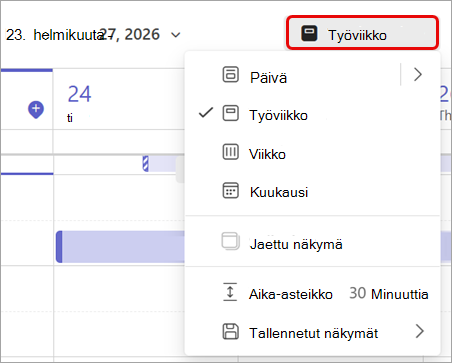Image resolution: width=452 pixels, height=363 pixels.
Task: Open Tallennetut näkymät saved views
Action: click(312, 332)
